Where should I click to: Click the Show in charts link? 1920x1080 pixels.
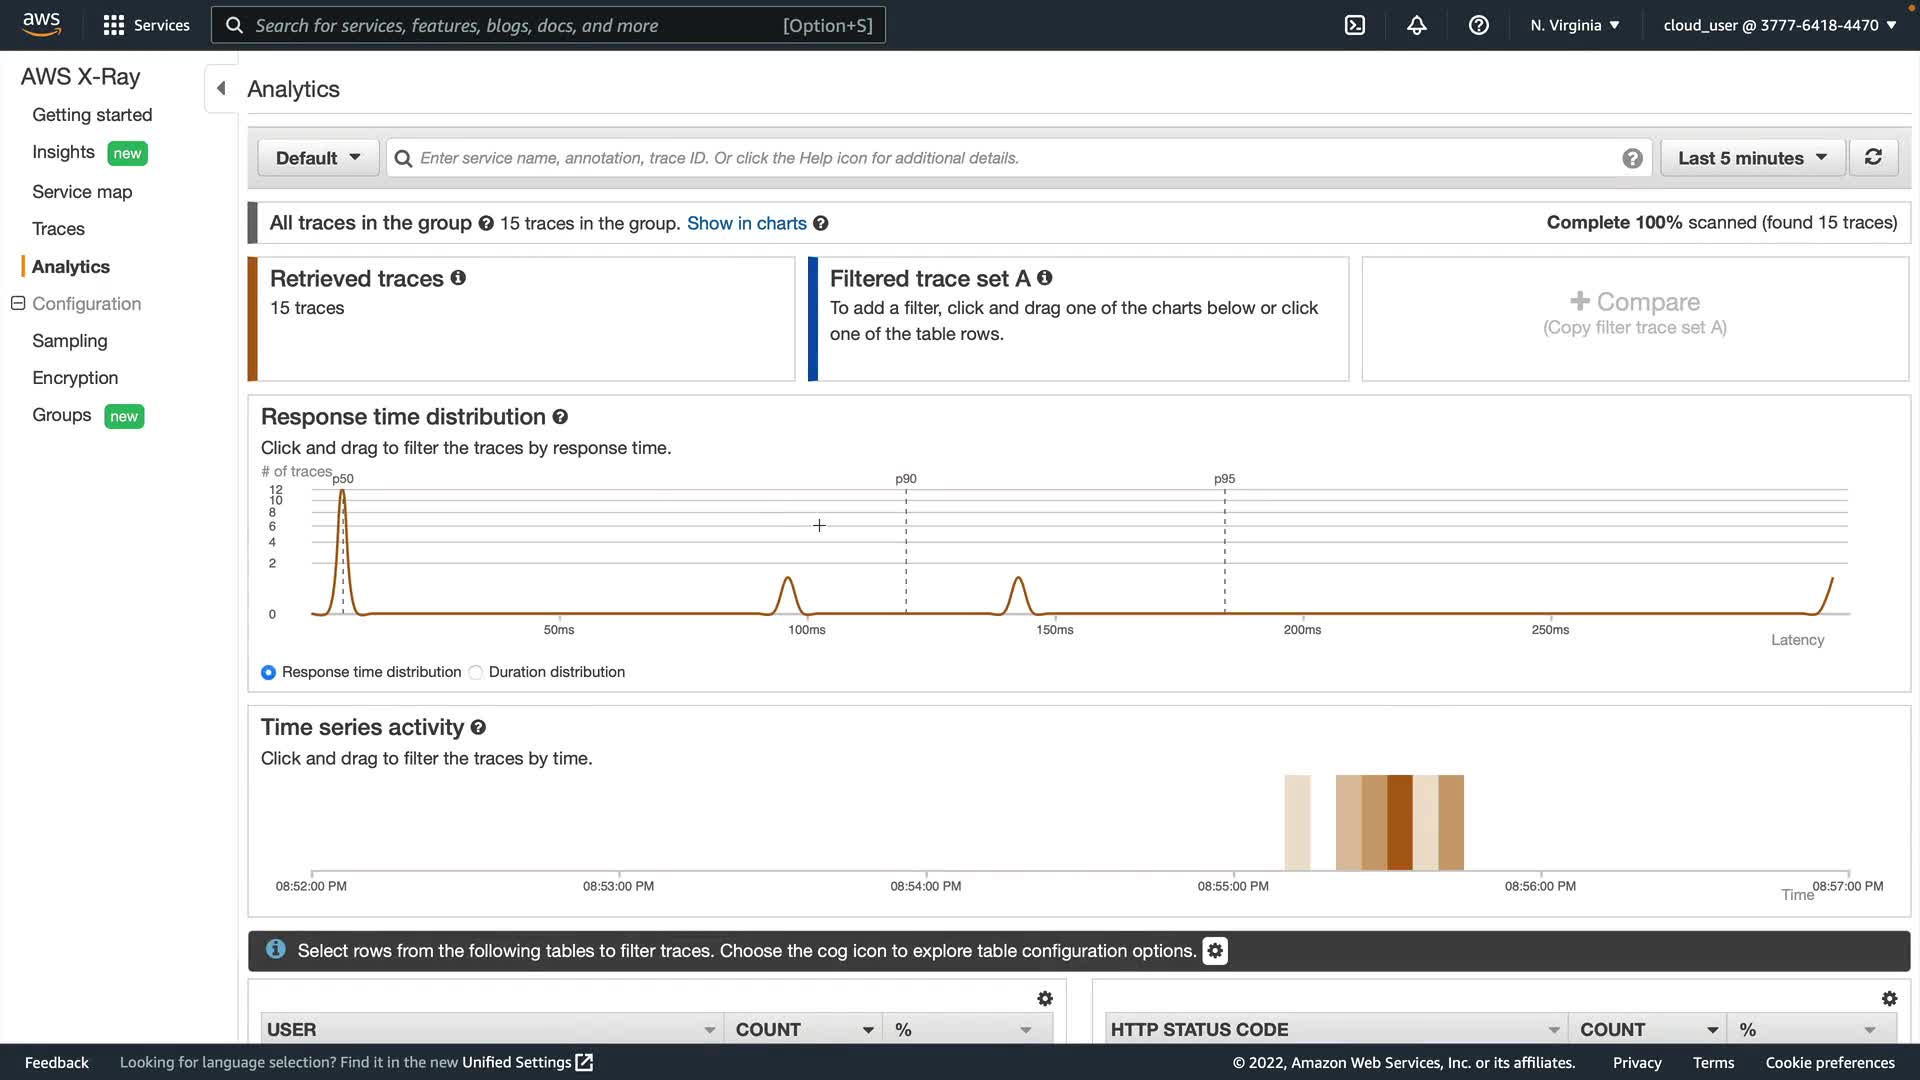click(746, 223)
